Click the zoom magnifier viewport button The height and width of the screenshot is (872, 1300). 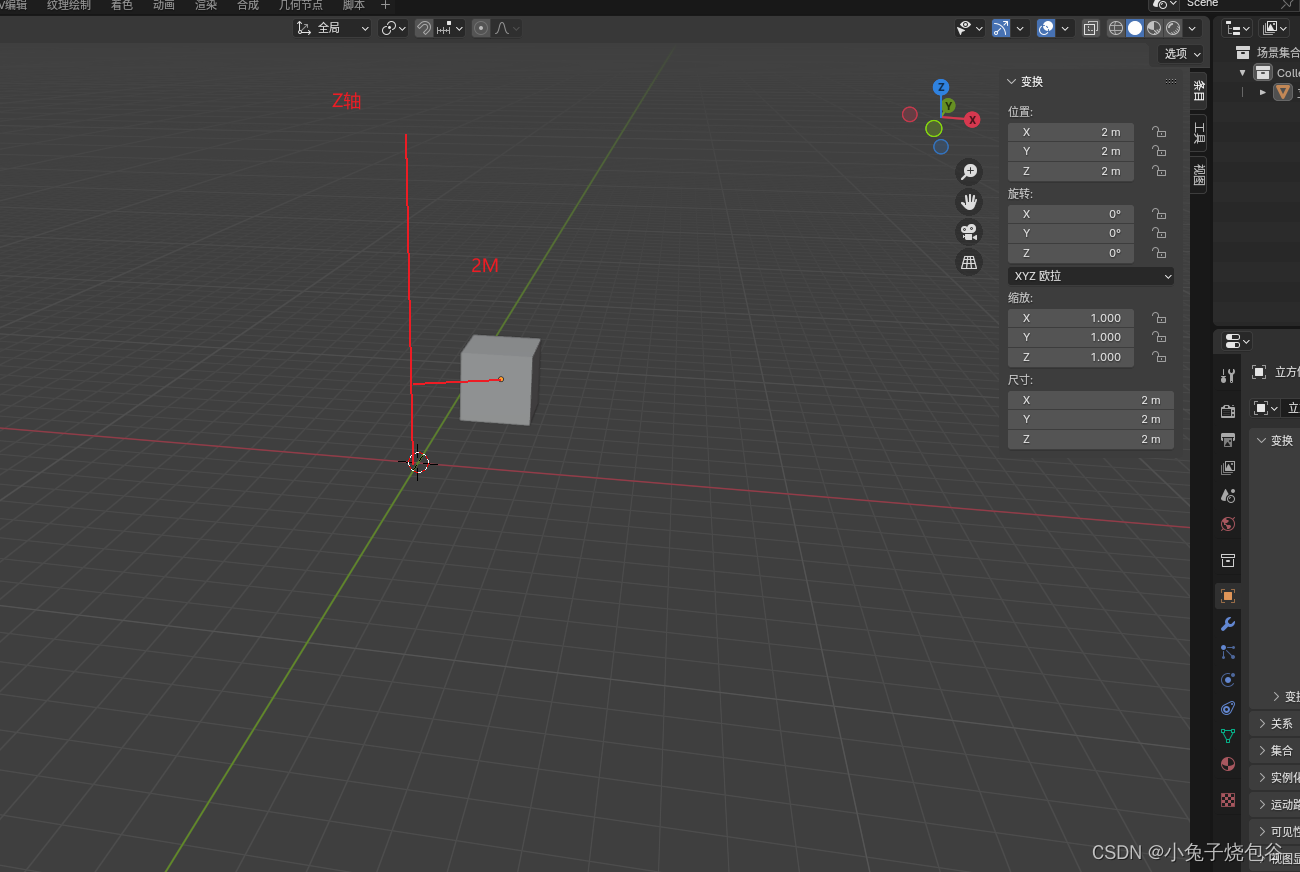point(969,172)
